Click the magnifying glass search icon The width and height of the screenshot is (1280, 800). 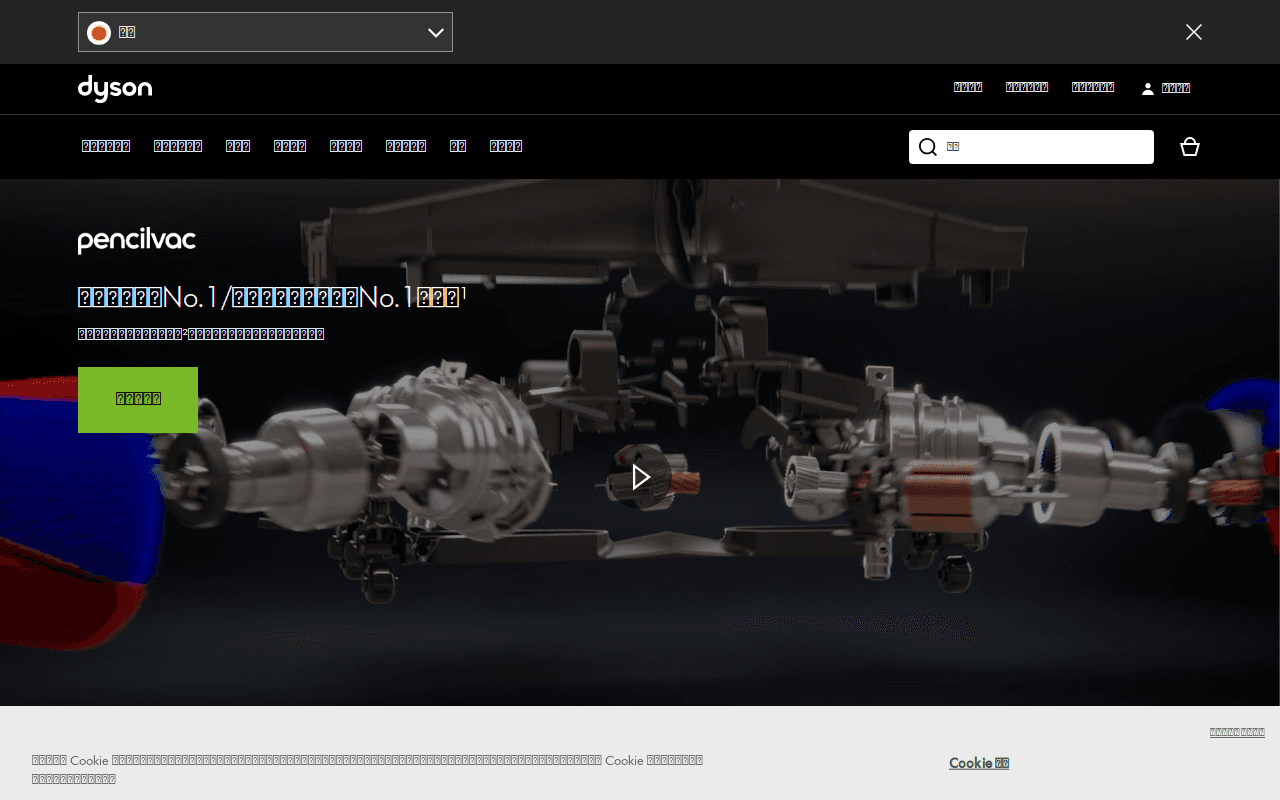pos(928,147)
